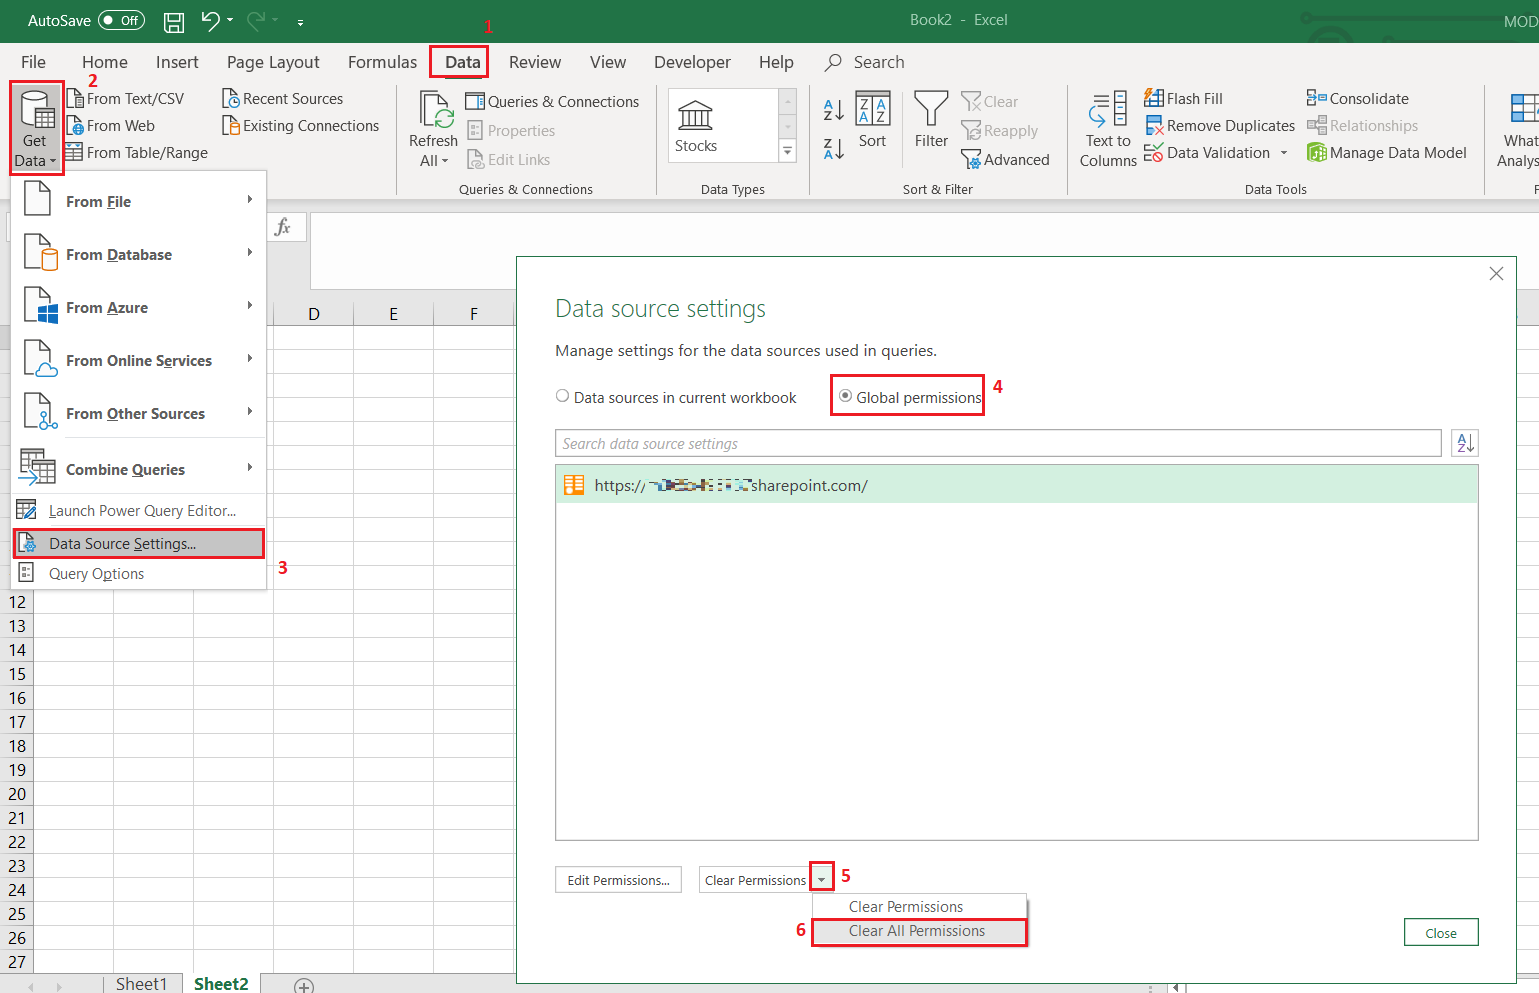Click Sort A to Z icon

833,110
